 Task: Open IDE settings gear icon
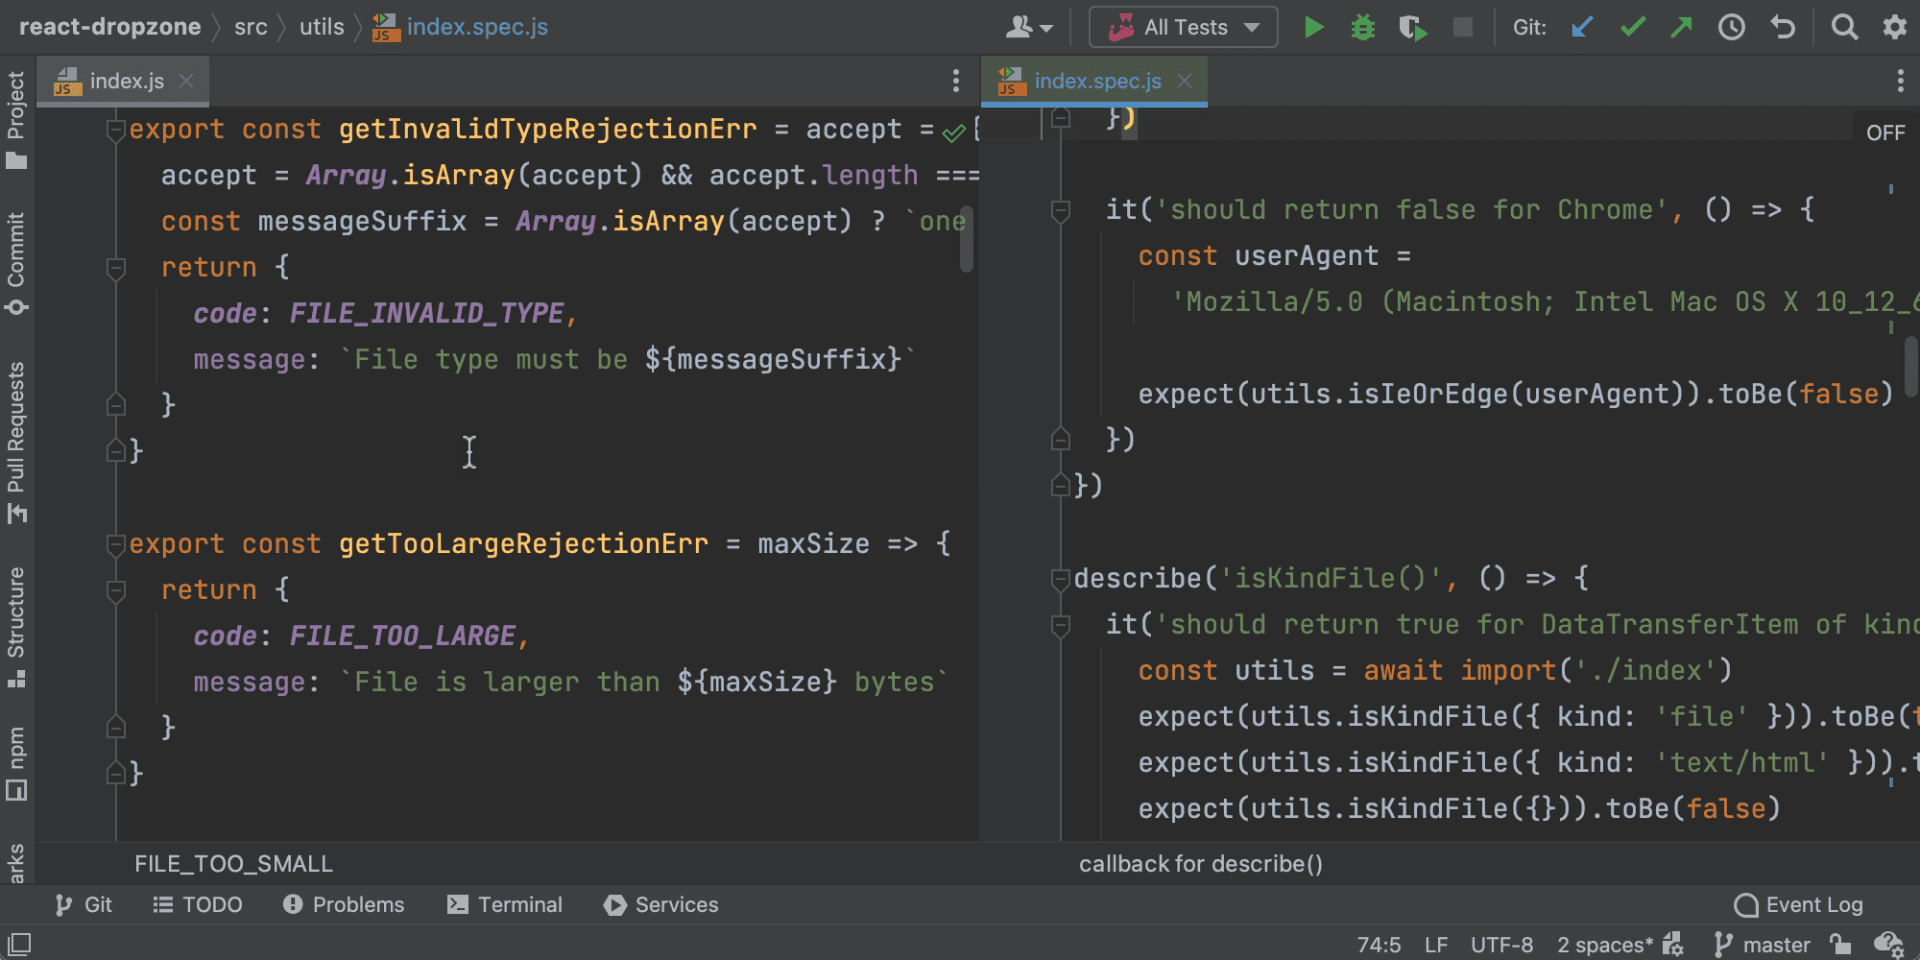[1895, 27]
